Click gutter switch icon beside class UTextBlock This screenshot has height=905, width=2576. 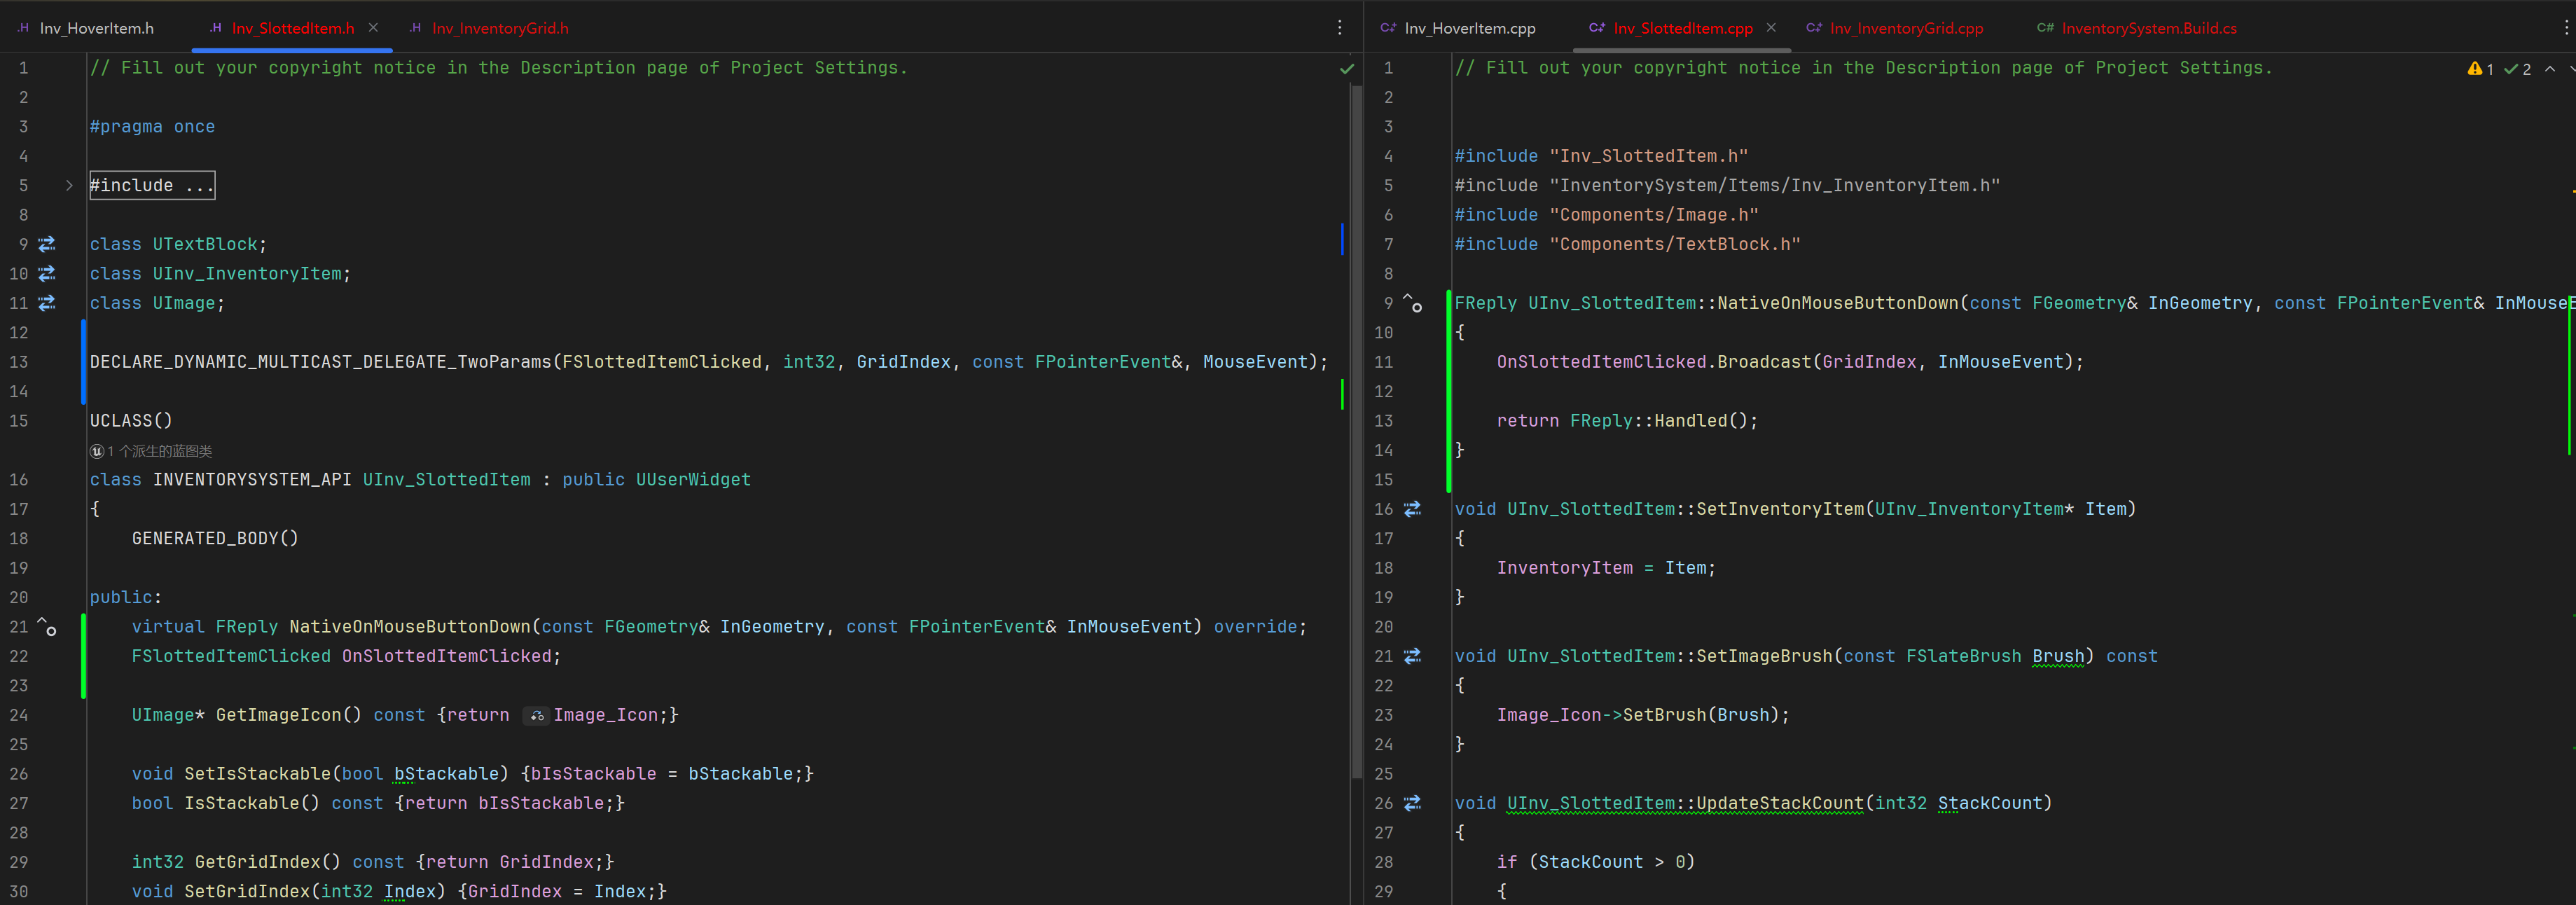point(47,244)
